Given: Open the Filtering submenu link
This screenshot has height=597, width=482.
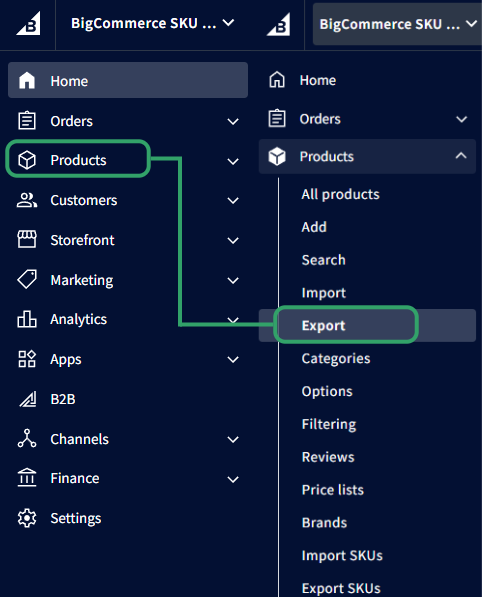Looking at the screenshot, I should coord(329,424).
